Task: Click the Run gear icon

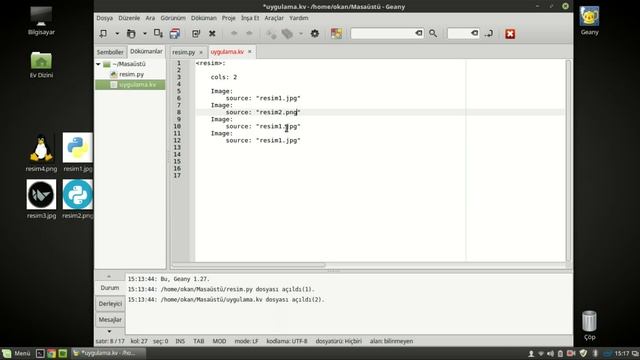Action: click(x=315, y=34)
